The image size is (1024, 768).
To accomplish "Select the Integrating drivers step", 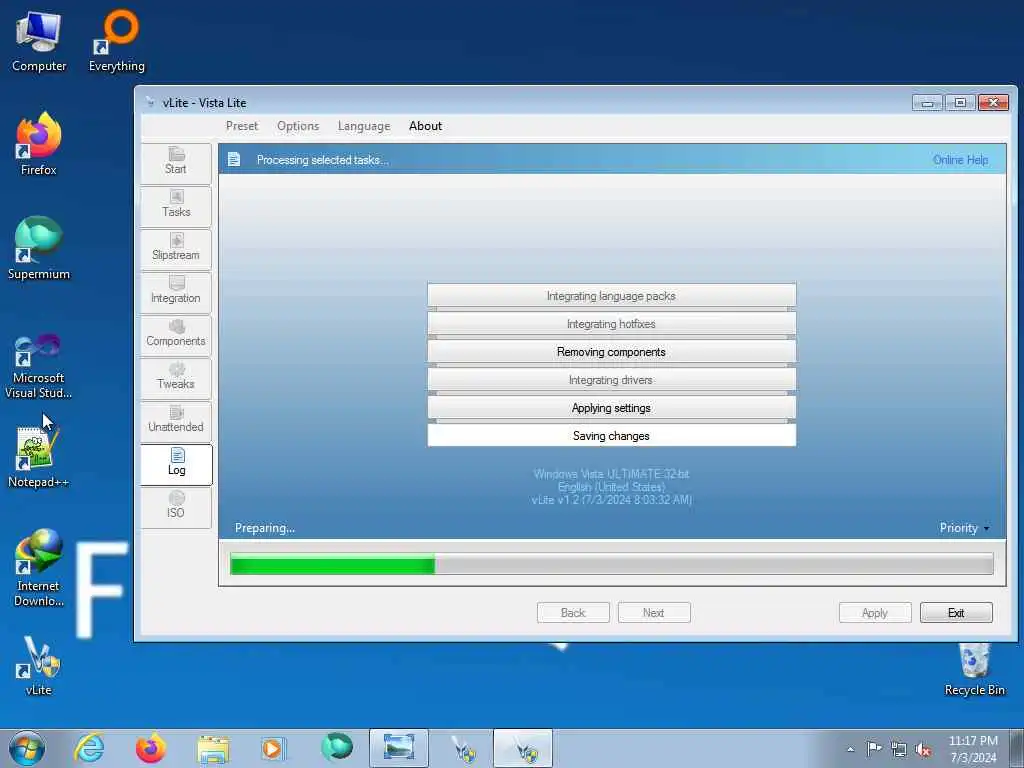I will click(611, 380).
